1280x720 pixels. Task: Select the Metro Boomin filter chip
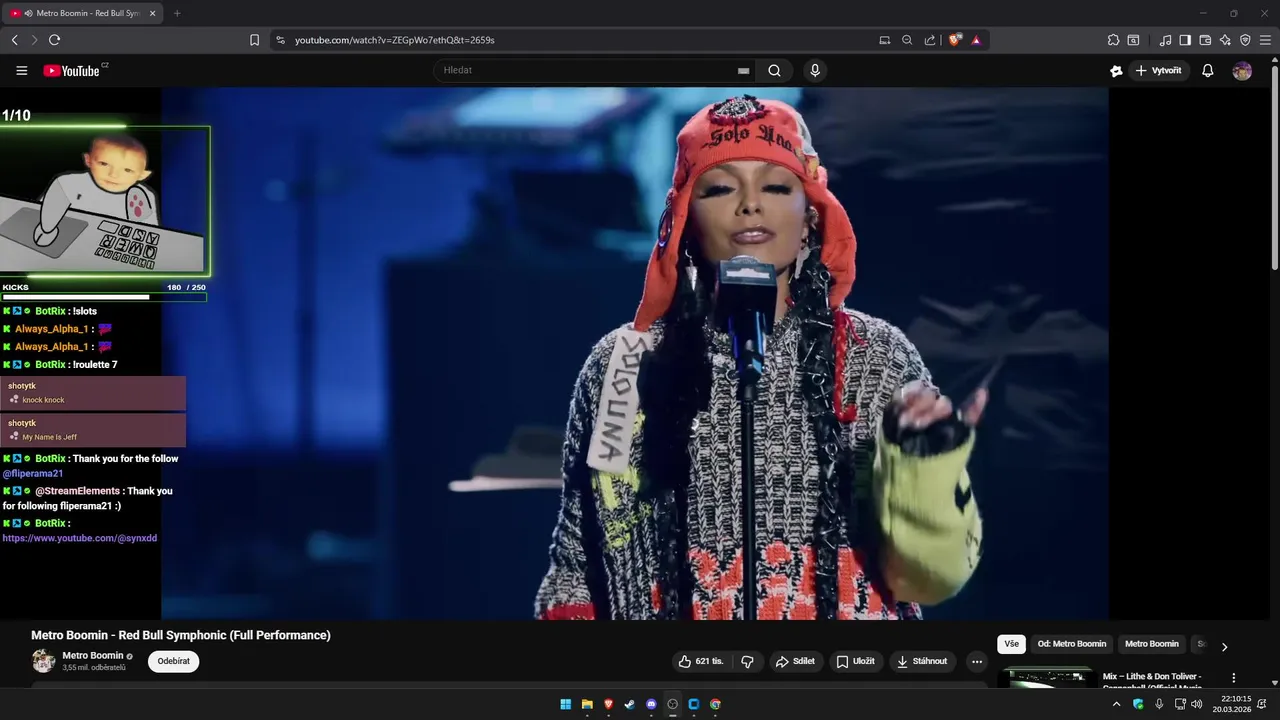pos(1152,644)
